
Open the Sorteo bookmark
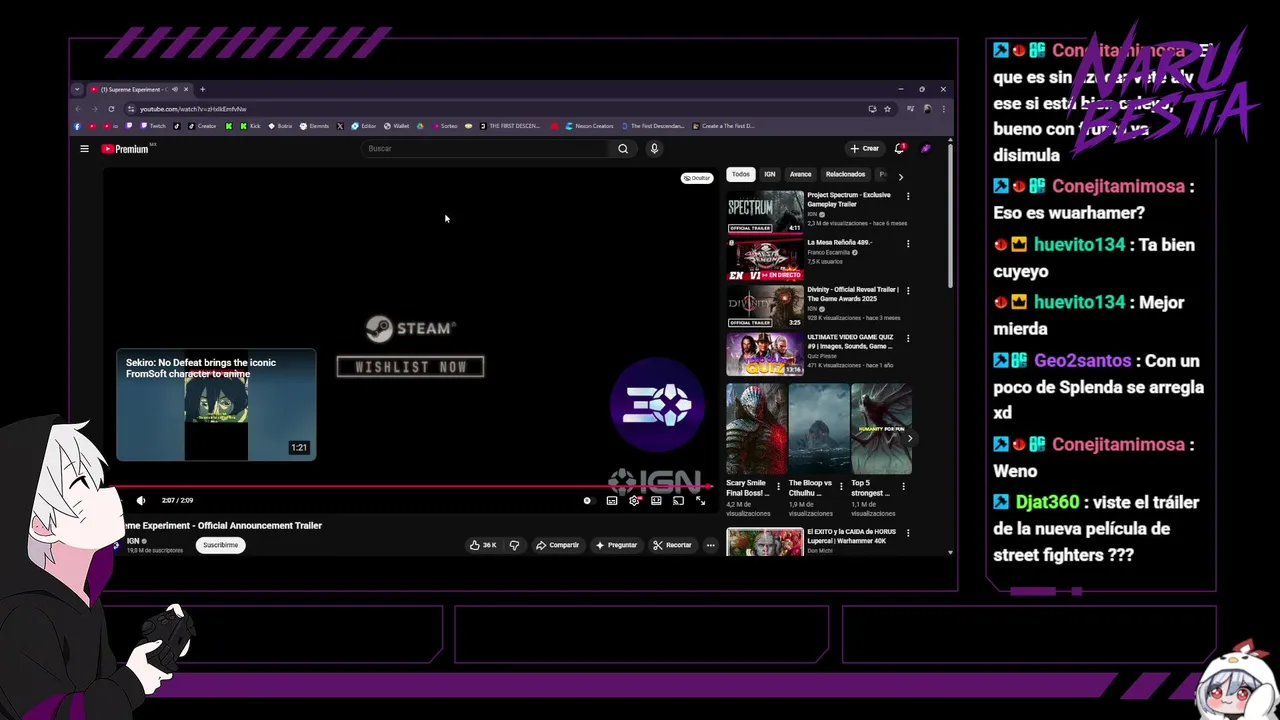pyautogui.click(x=445, y=126)
